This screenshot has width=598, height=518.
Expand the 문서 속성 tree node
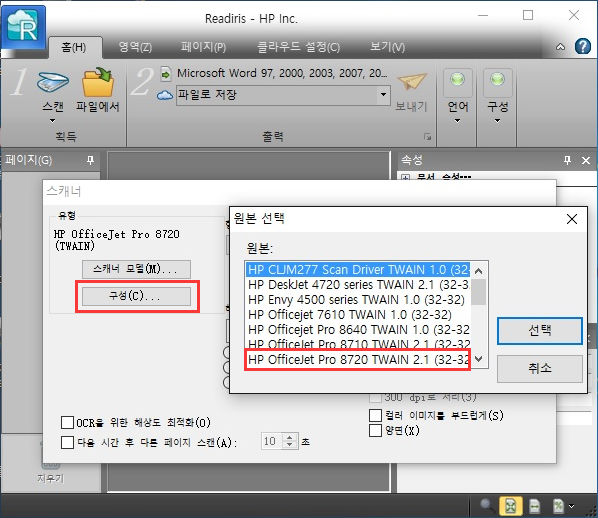406,177
